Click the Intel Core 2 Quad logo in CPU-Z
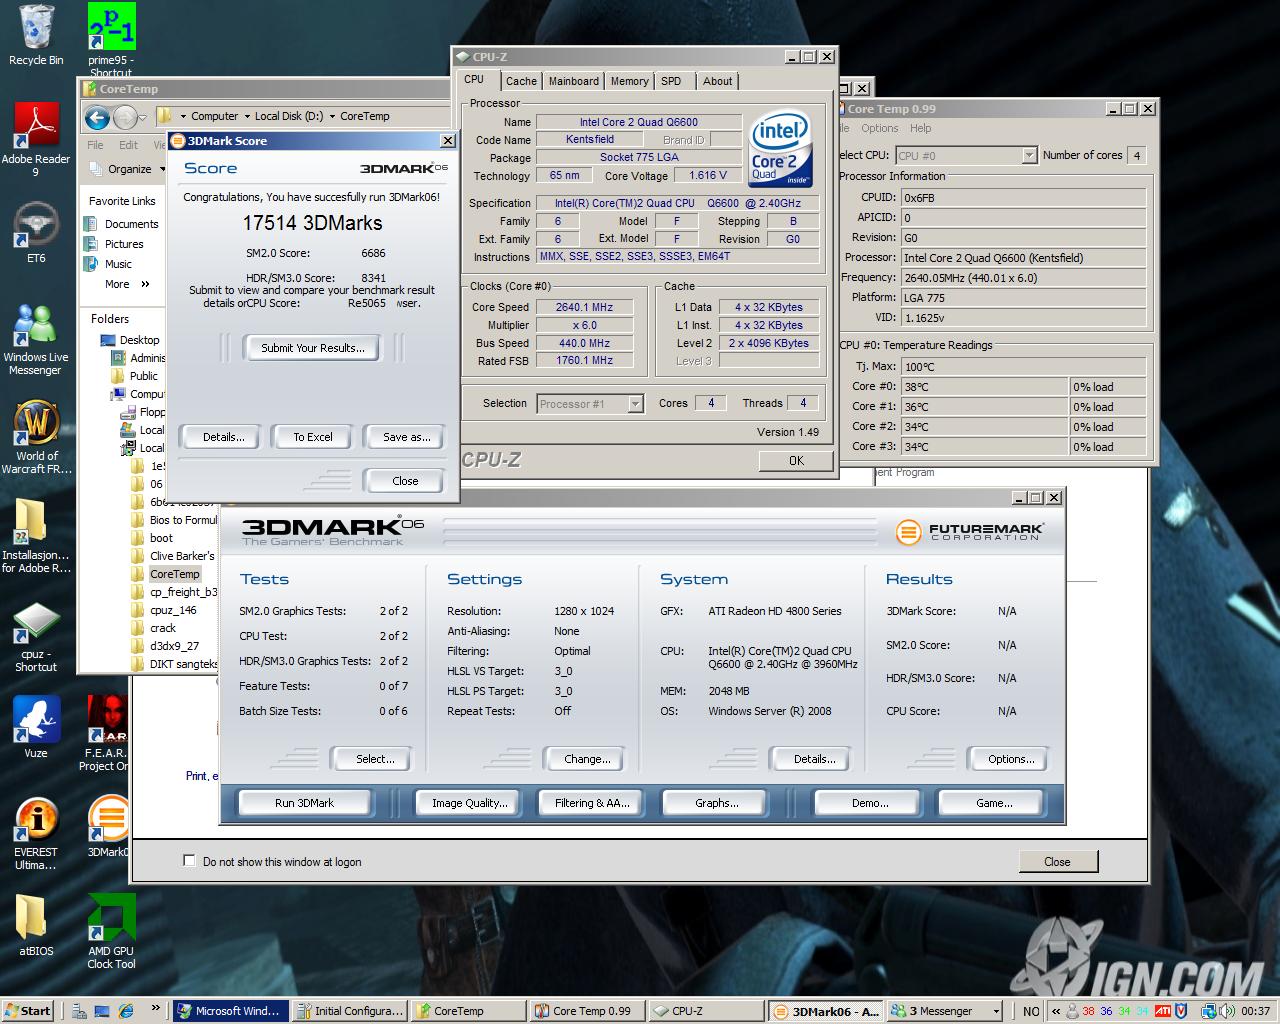 (x=779, y=149)
